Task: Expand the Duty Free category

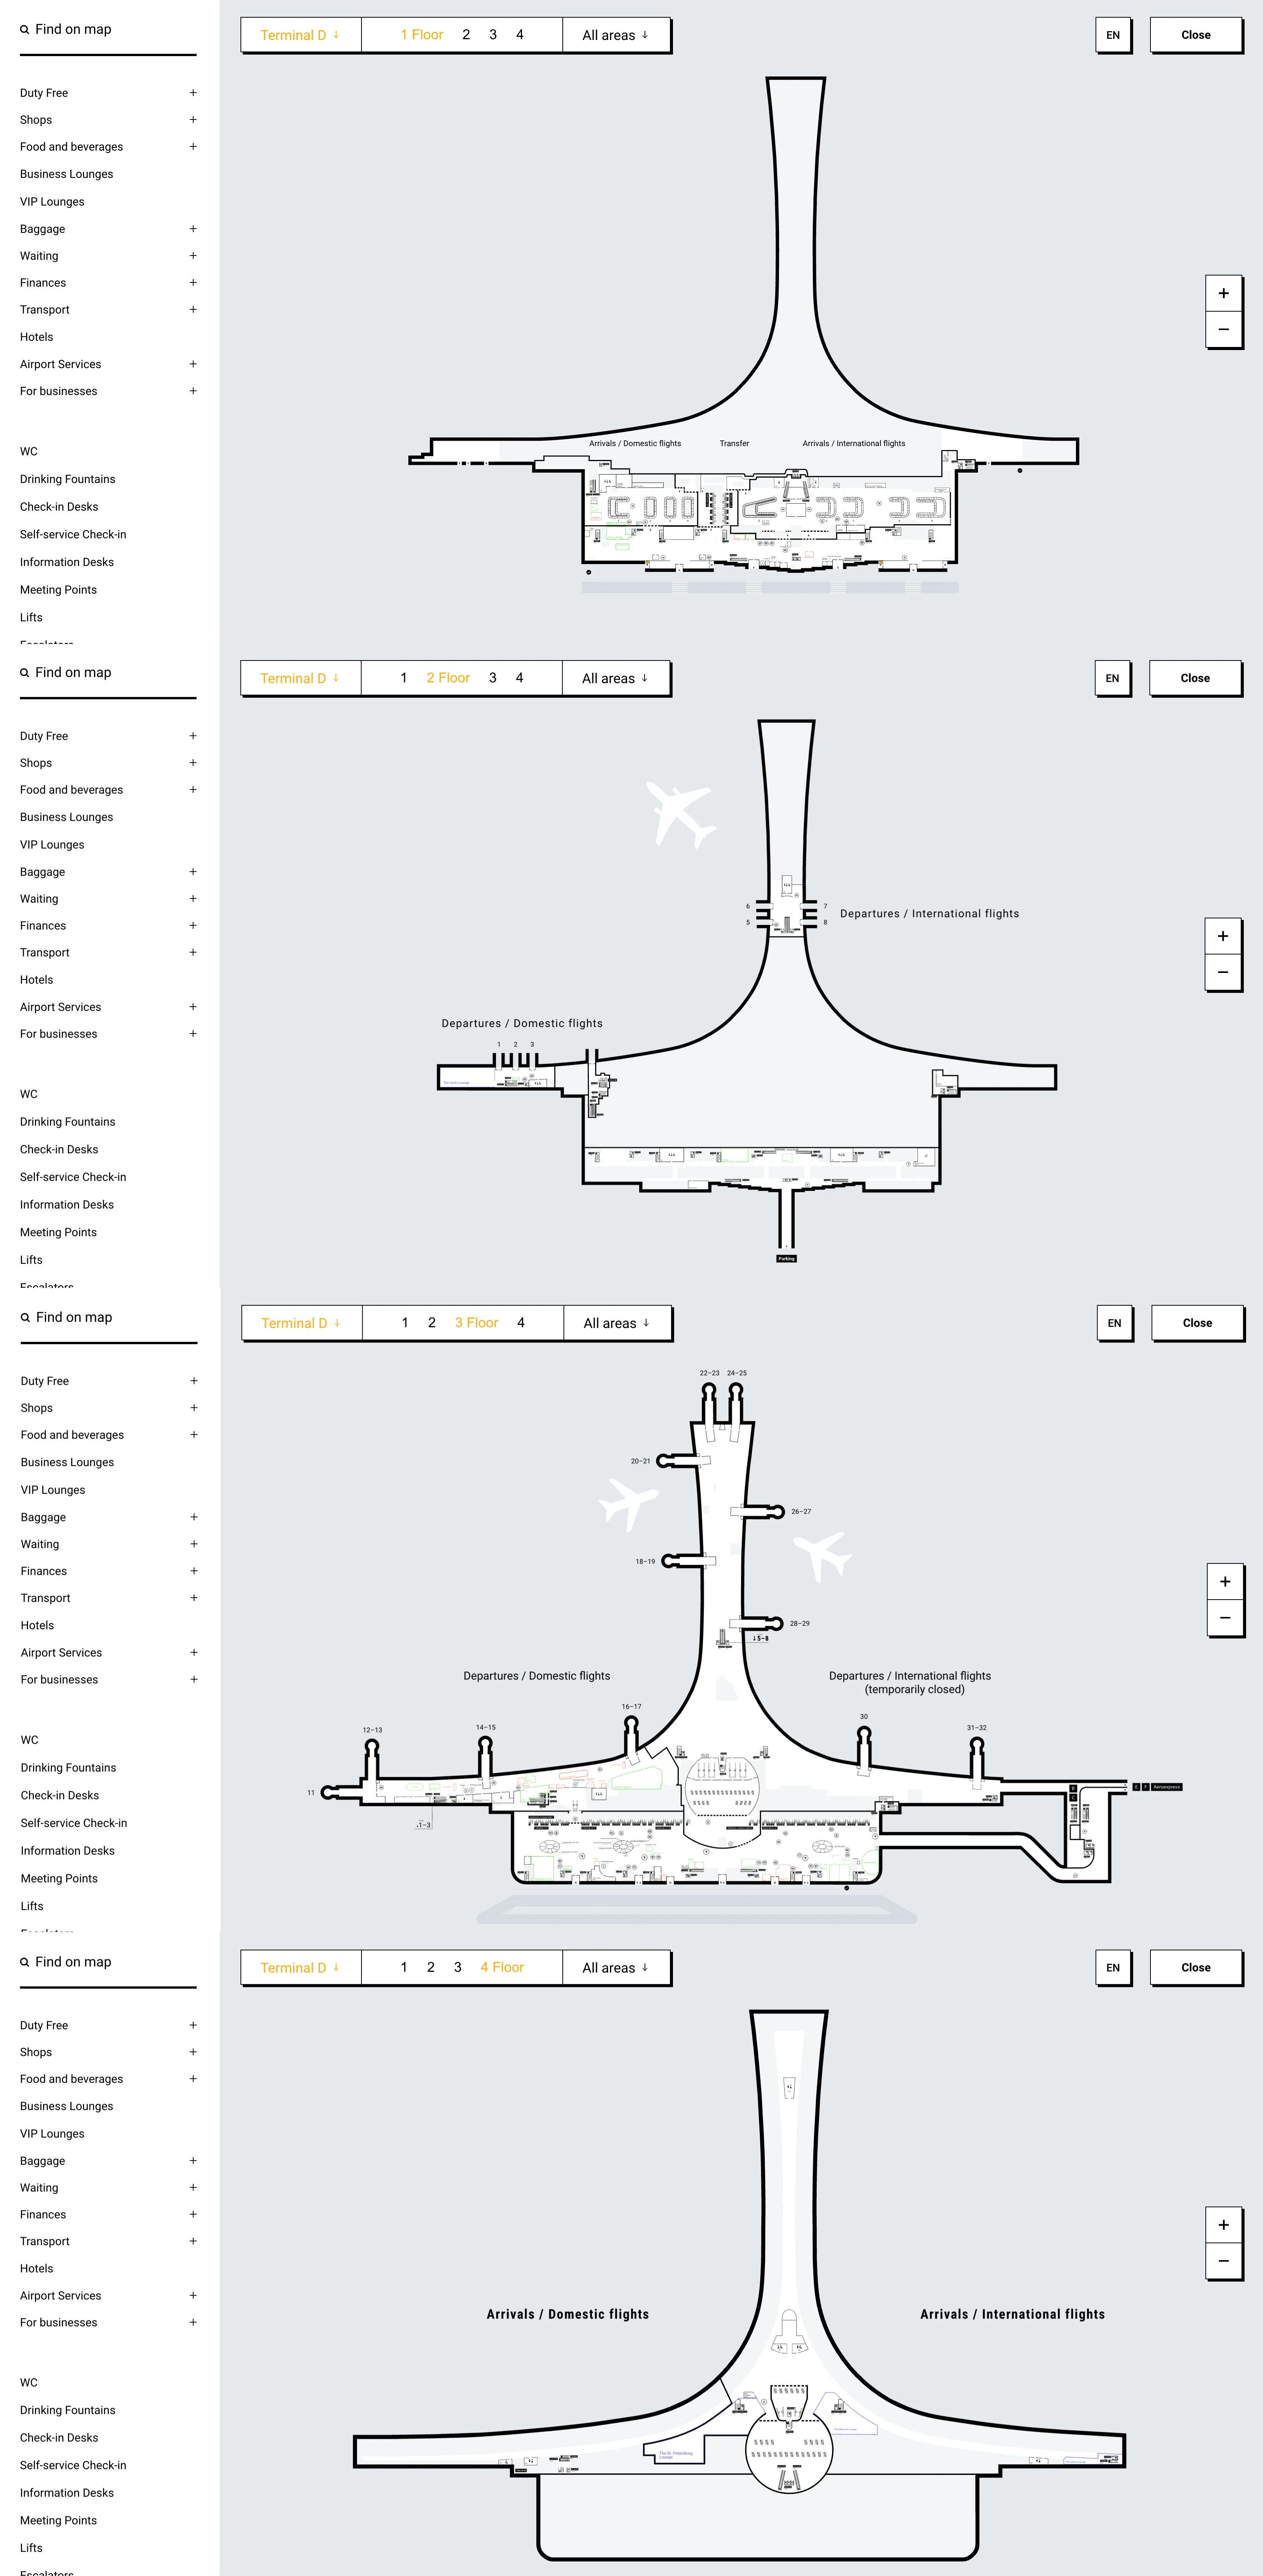Action: click(x=192, y=92)
